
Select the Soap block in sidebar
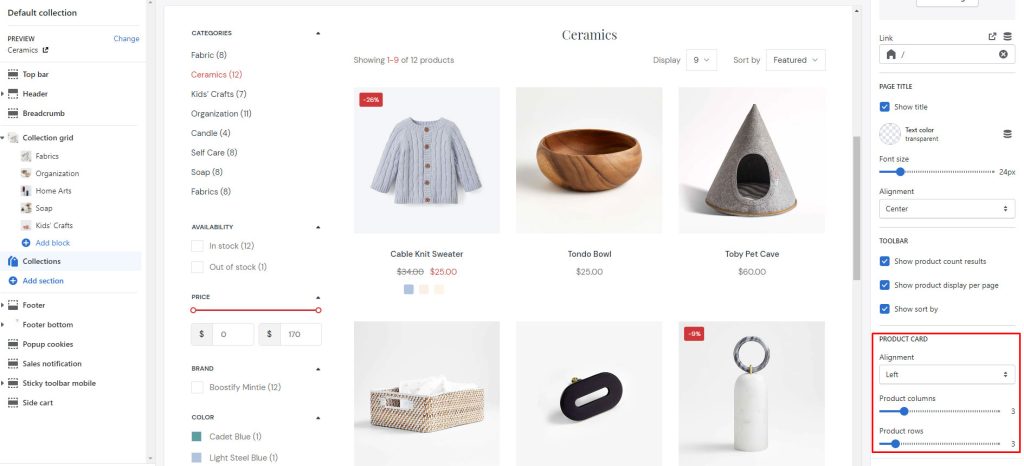(x=44, y=208)
